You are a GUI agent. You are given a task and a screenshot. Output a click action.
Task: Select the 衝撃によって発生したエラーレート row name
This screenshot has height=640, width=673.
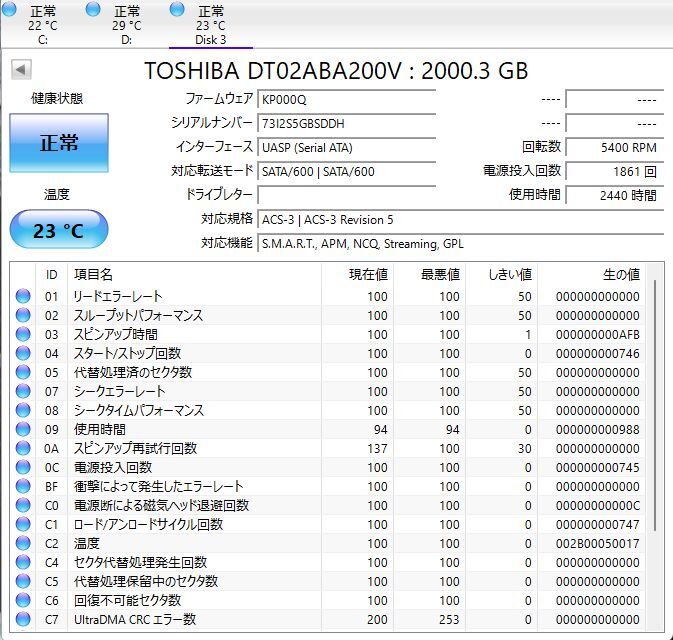coord(158,486)
